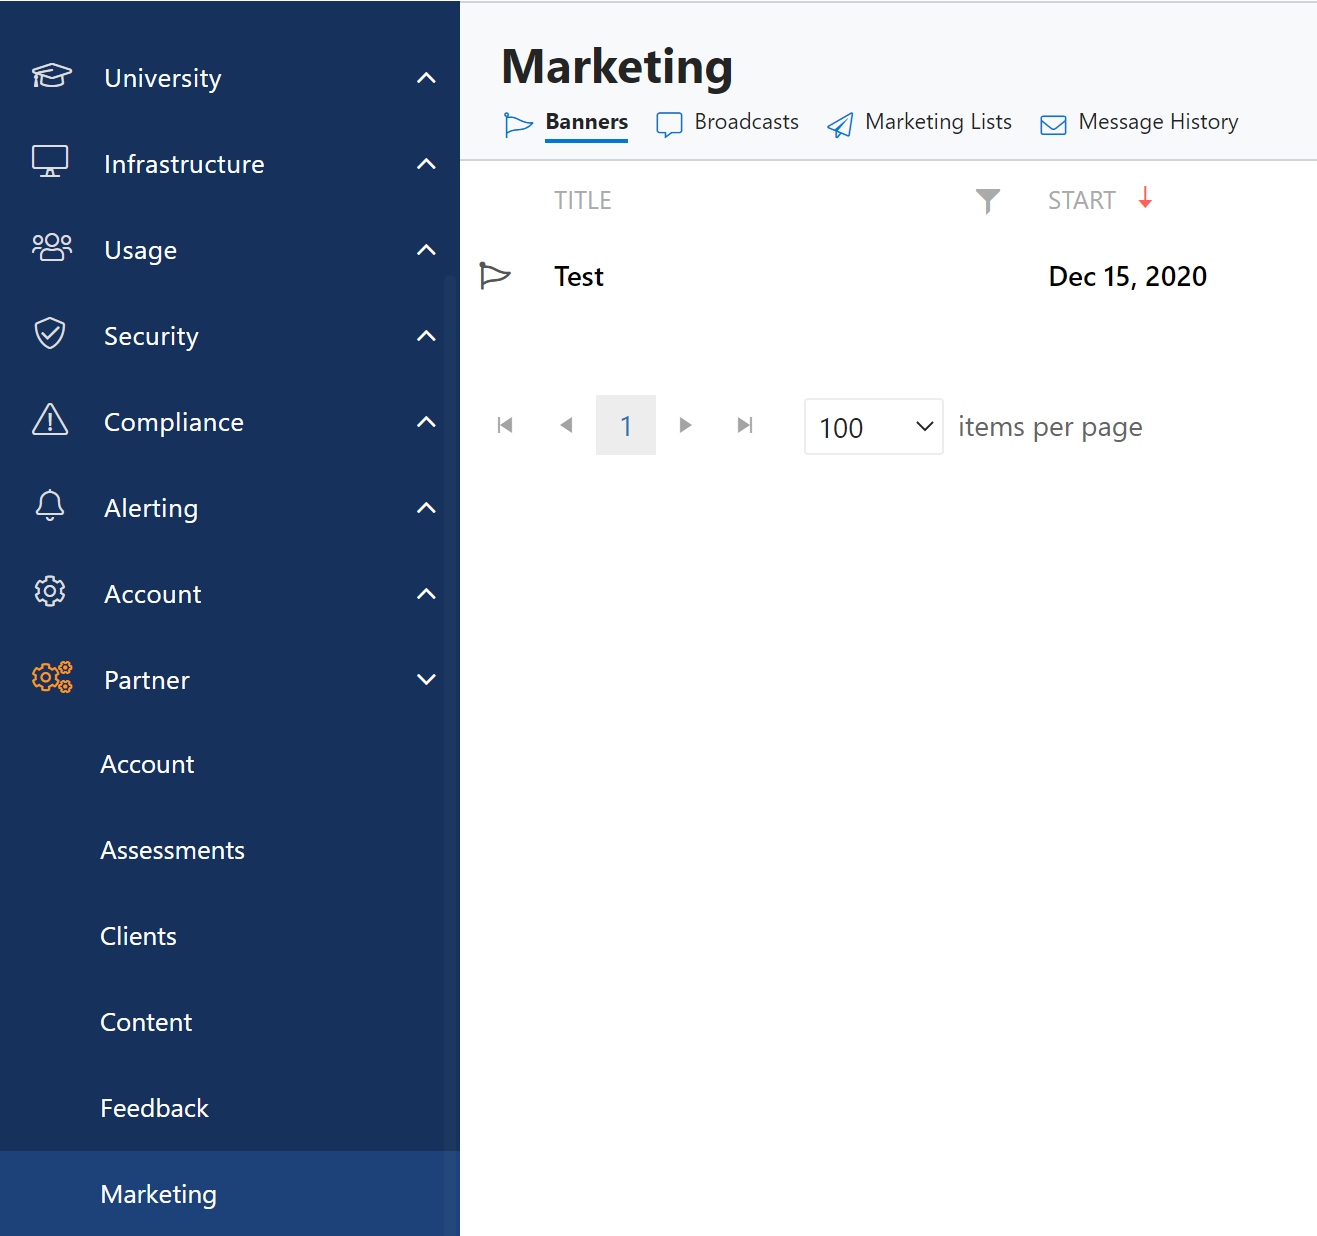Expand the Infrastructure section chevron
Image resolution: width=1317 pixels, height=1236 pixels.
[426, 164]
